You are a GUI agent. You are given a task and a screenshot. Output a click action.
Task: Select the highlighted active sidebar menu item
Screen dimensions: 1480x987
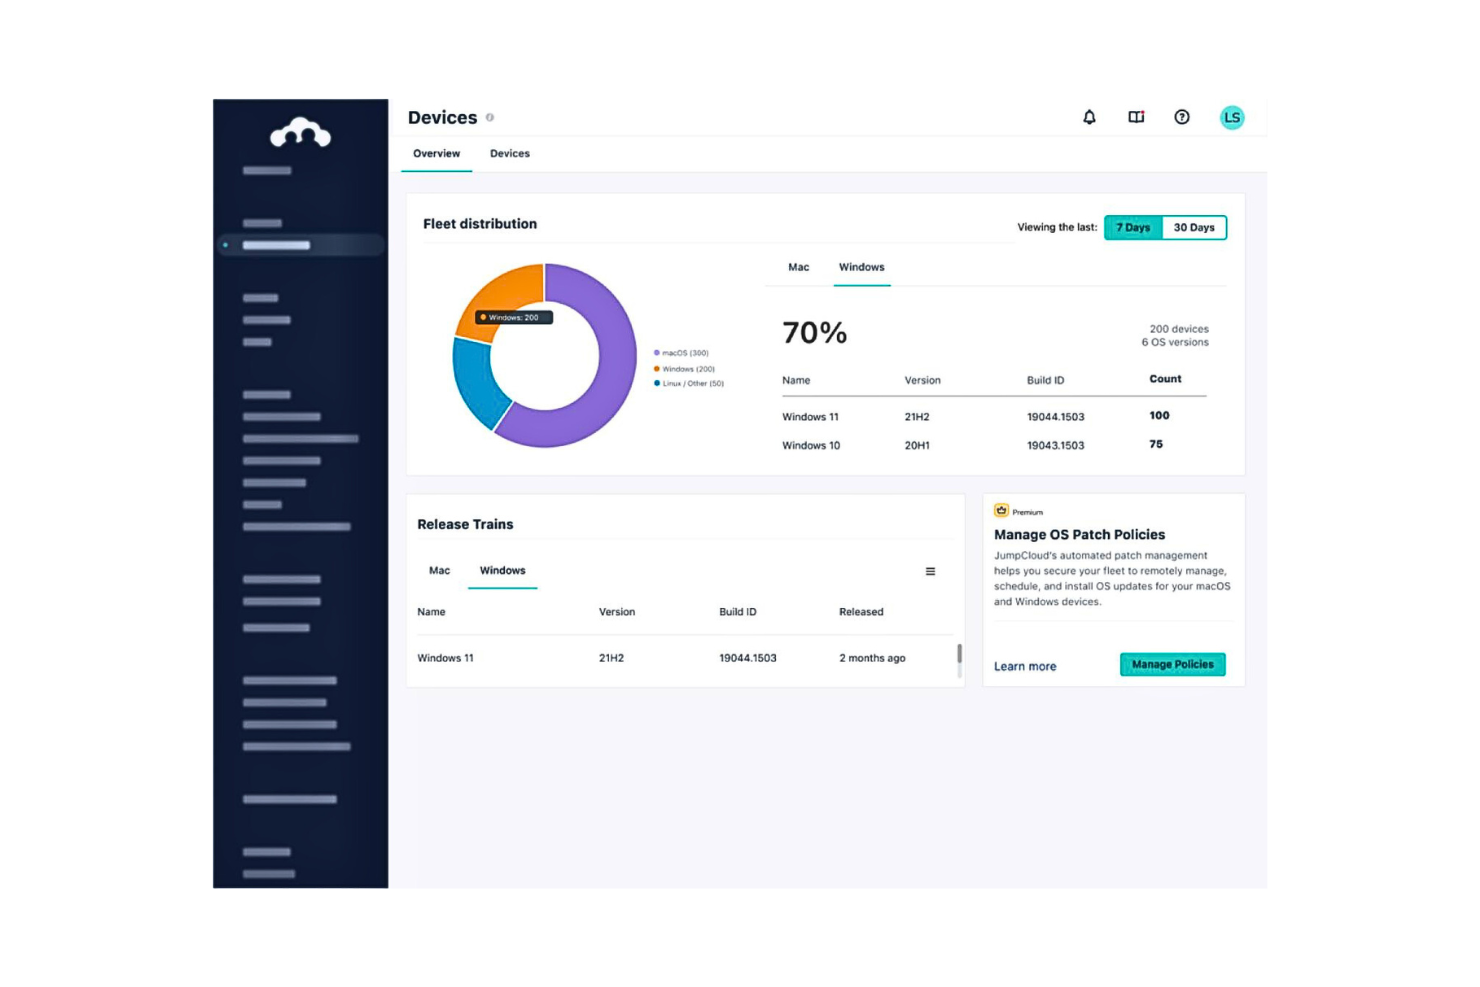[x=300, y=245]
